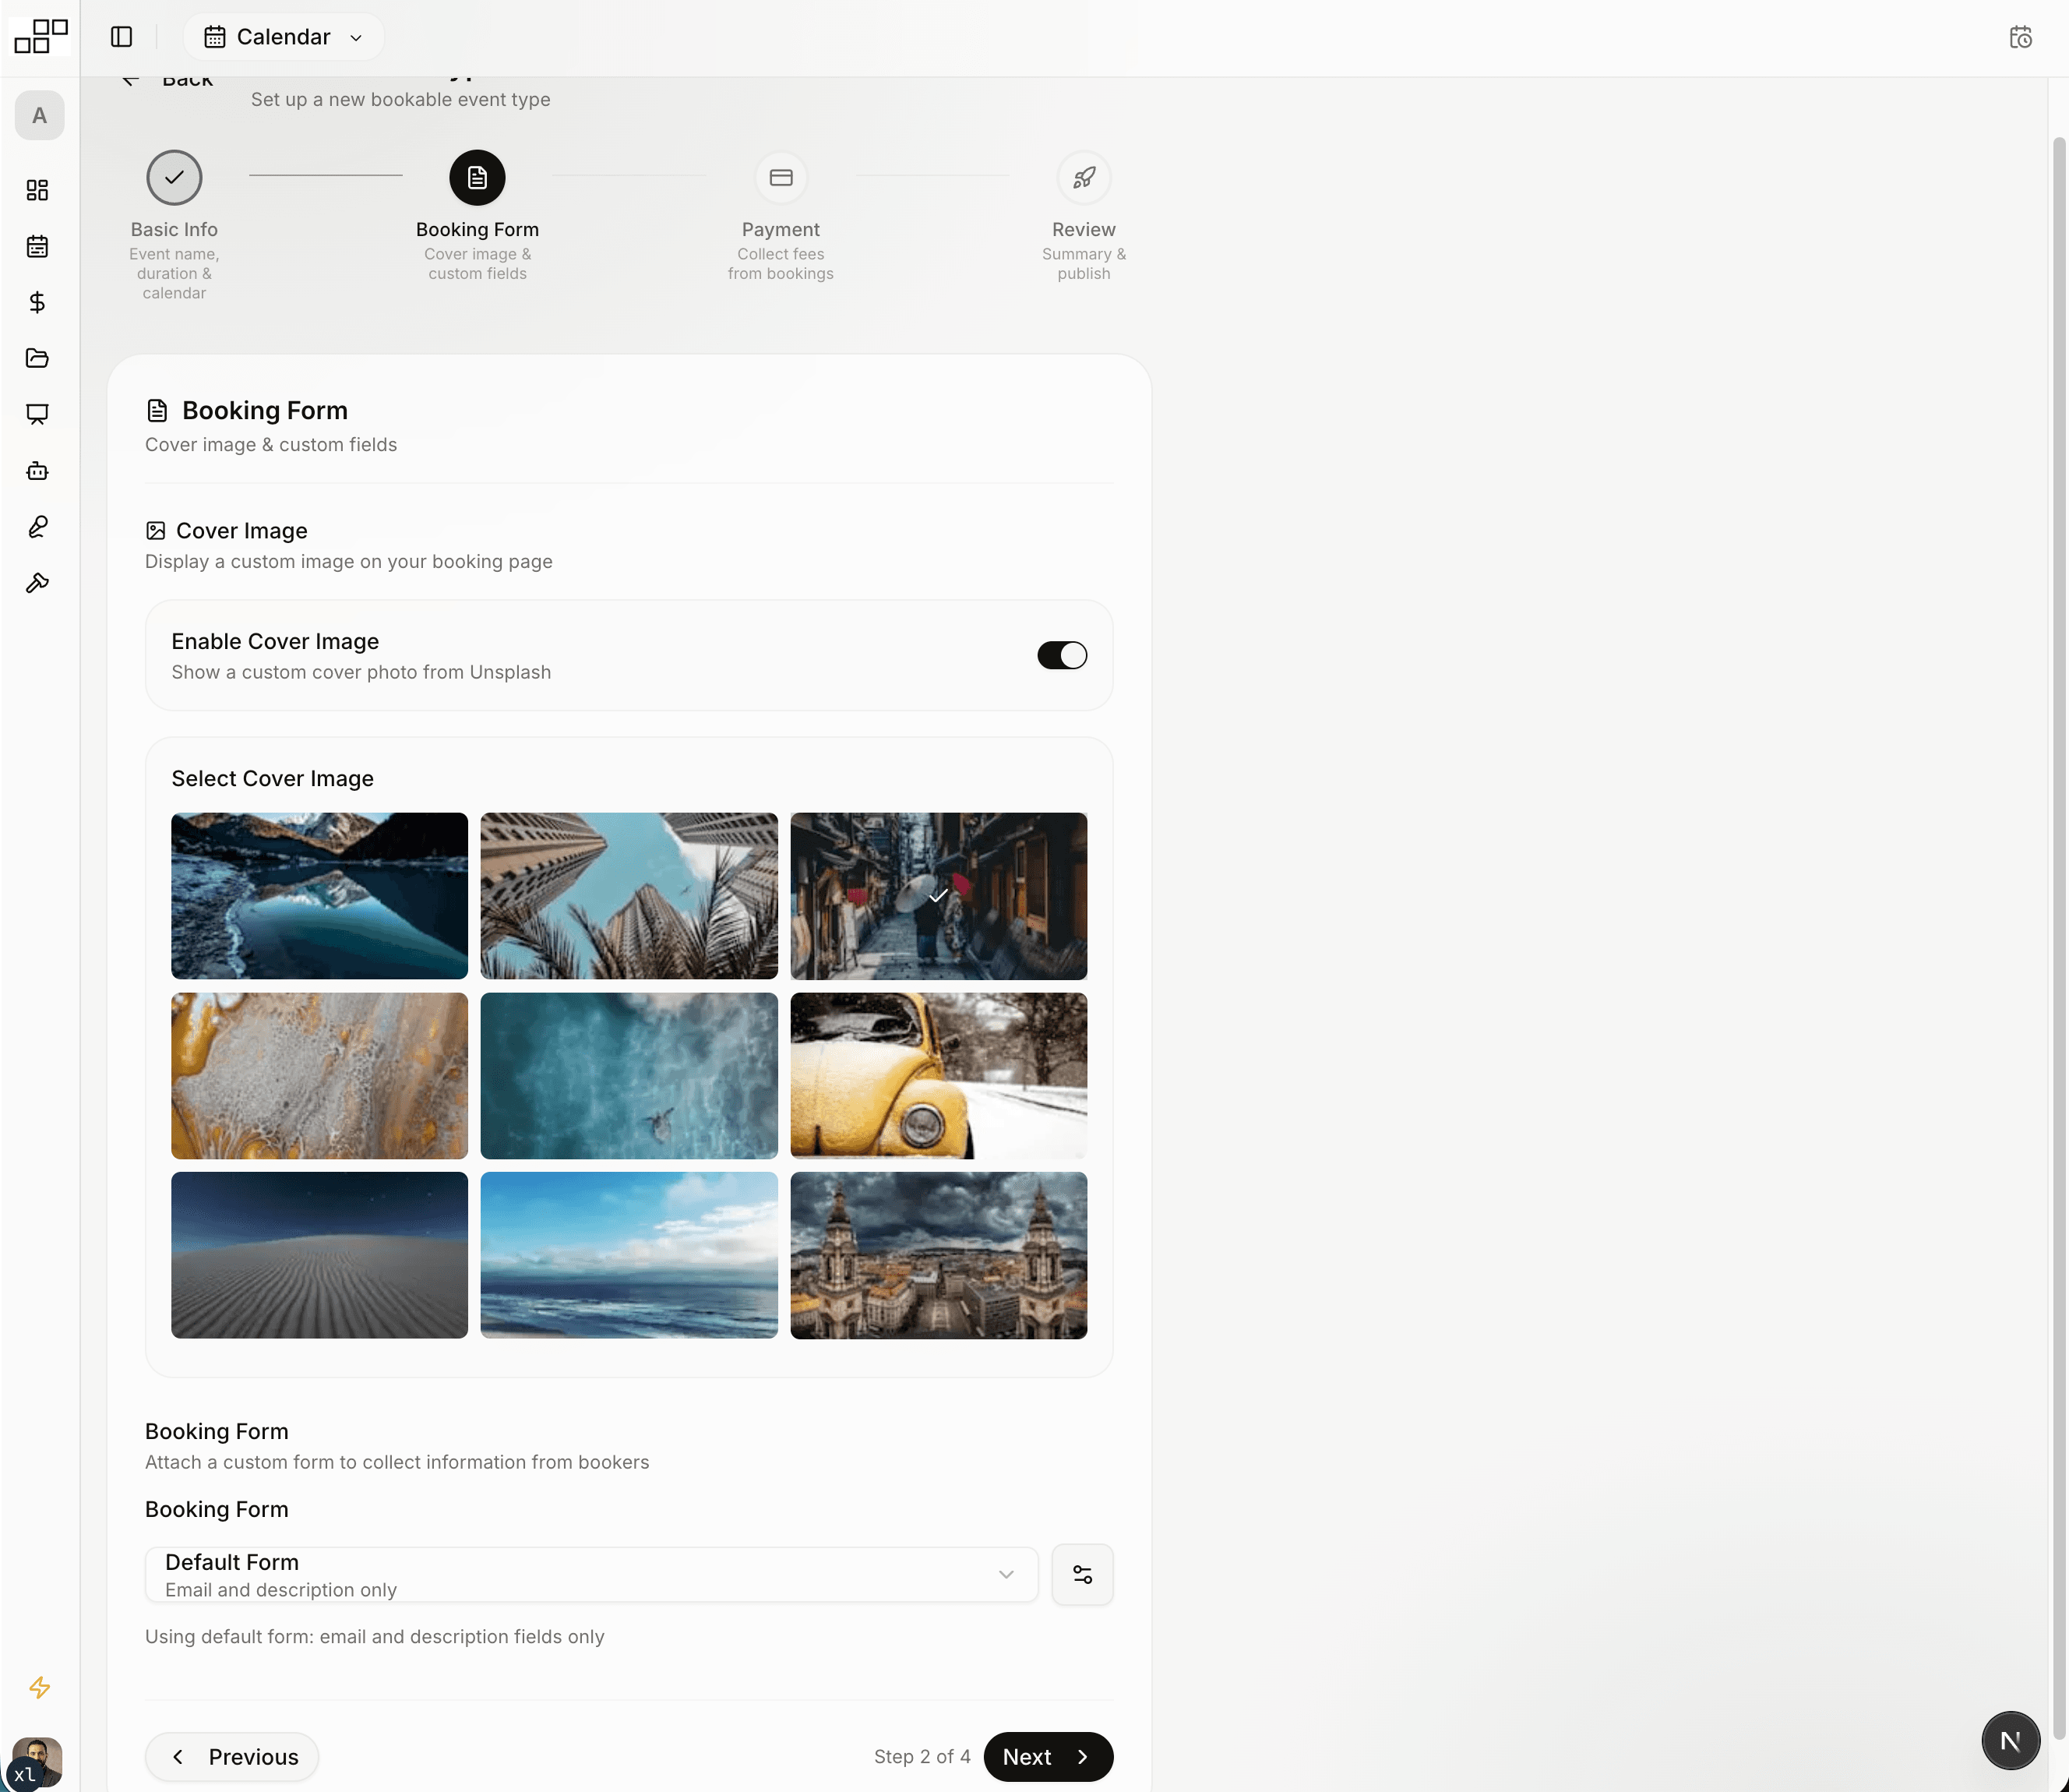Select the golden abstract paint cover image
2069x1792 pixels.
pyautogui.click(x=319, y=1076)
